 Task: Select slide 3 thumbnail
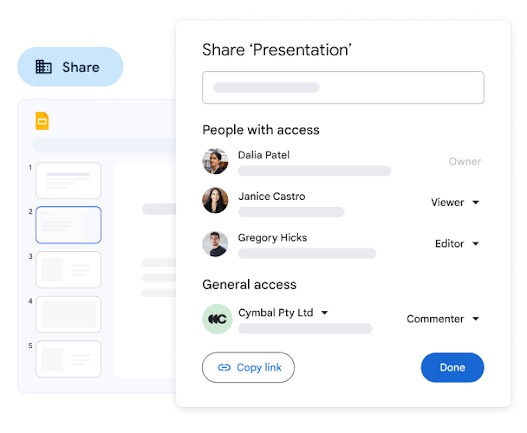click(69, 270)
